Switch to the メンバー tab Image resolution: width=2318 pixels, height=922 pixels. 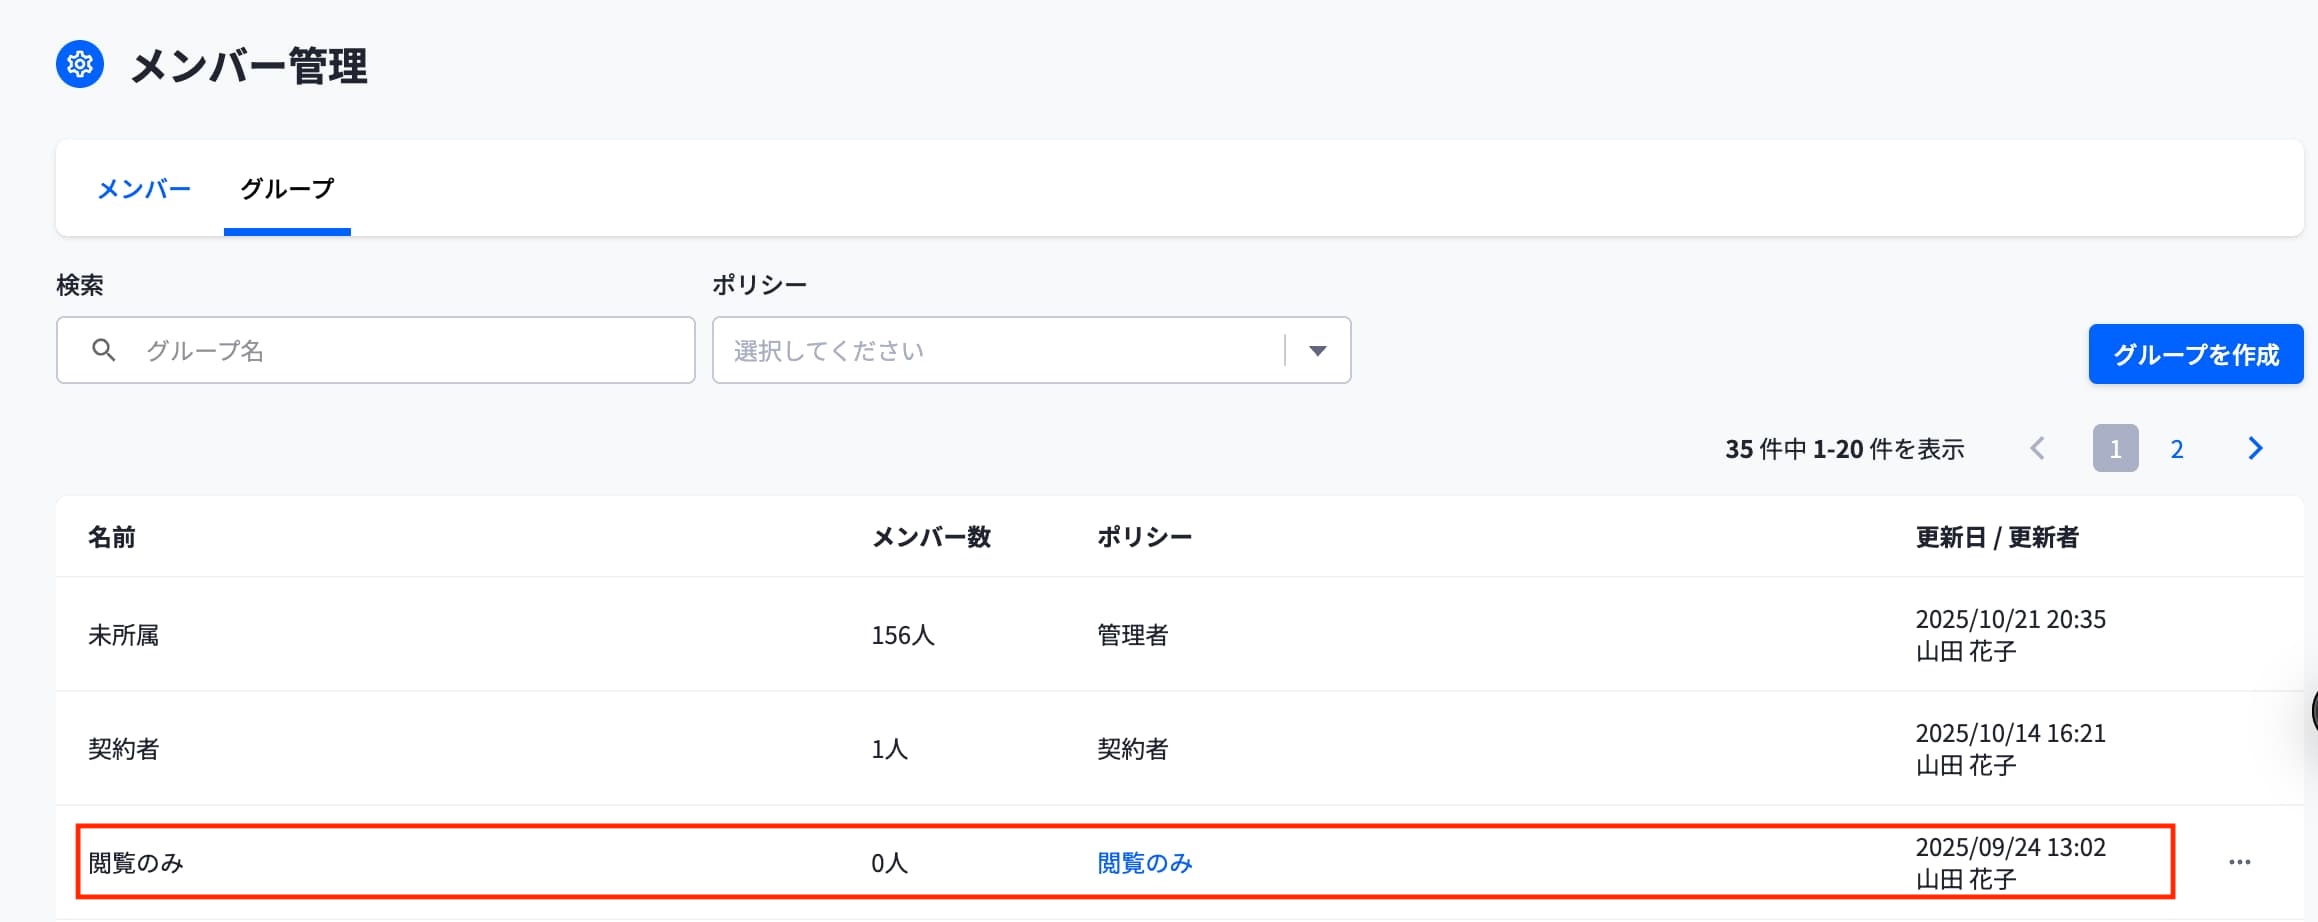144,189
